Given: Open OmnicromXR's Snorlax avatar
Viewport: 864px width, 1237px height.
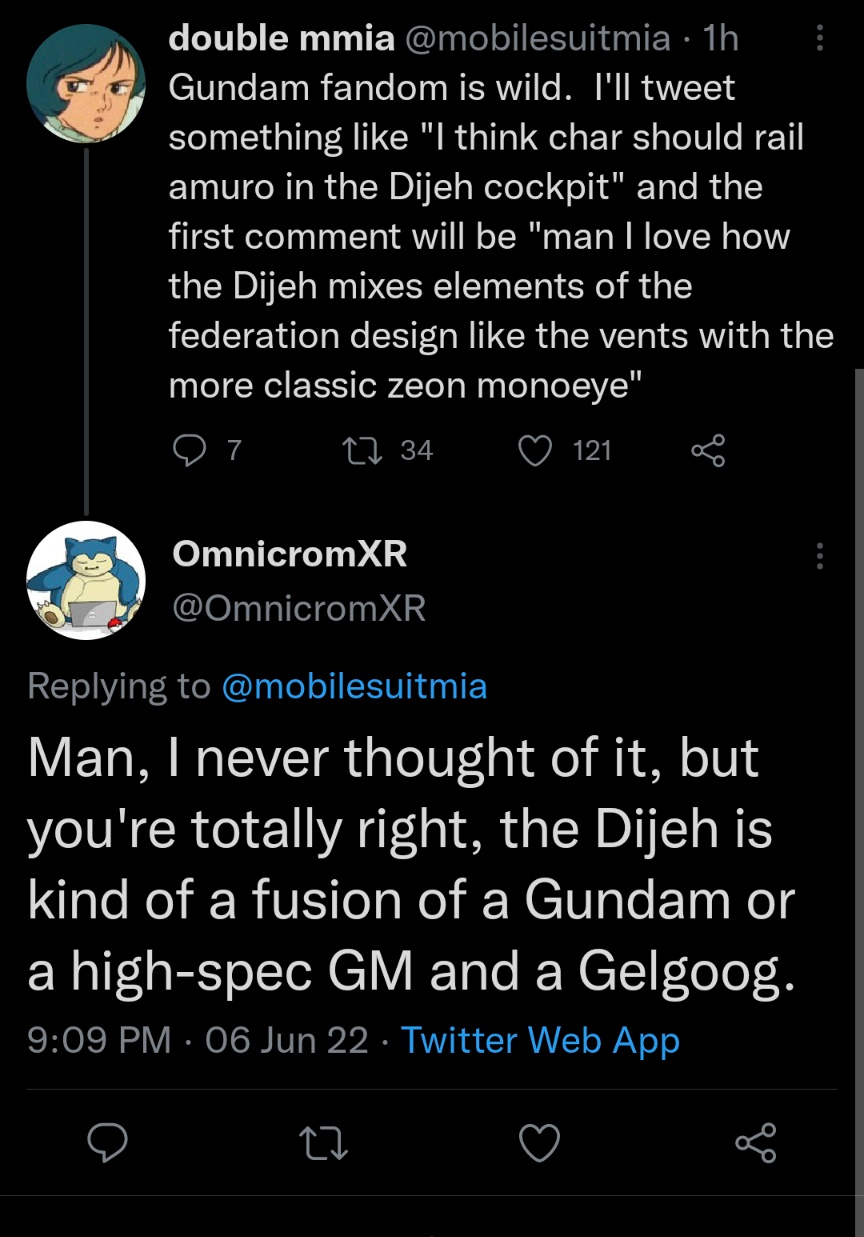Looking at the screenshot, I should [85, 580].
